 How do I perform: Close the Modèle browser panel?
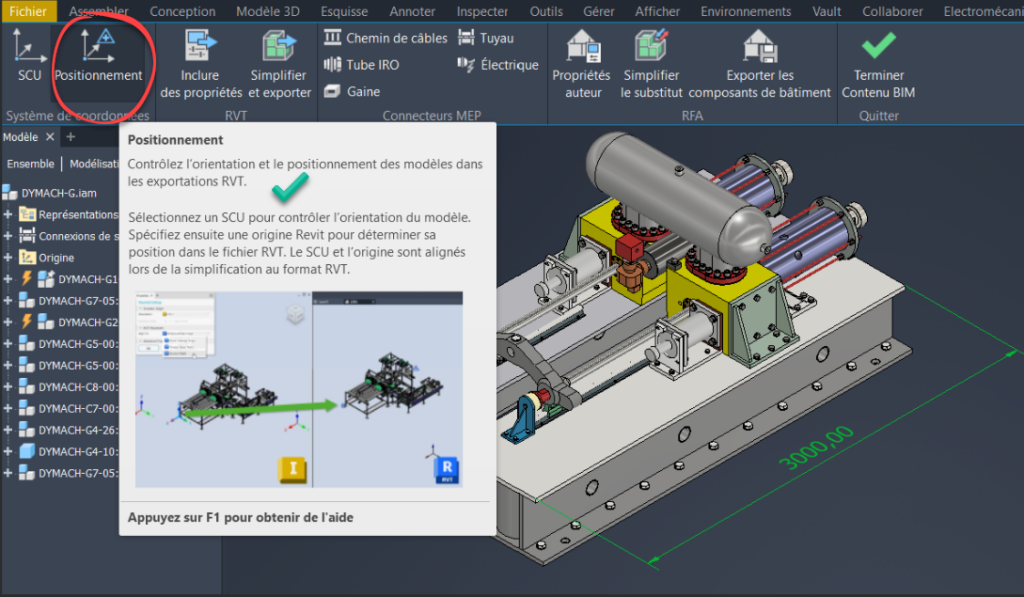coord(50,137)
